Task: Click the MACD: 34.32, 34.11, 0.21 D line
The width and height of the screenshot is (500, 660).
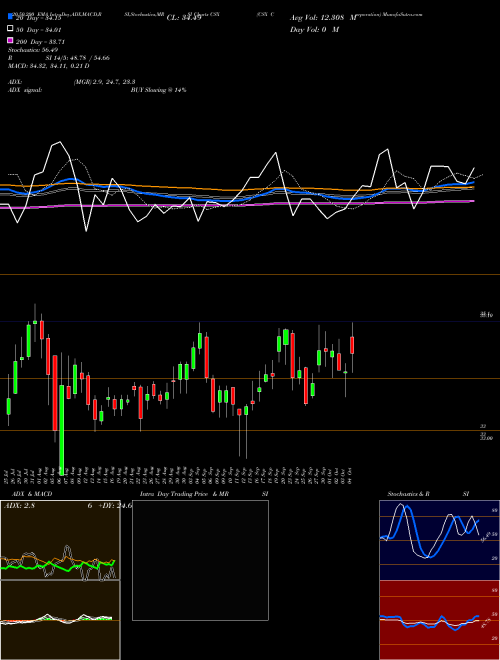Action: tap(49, 66)
